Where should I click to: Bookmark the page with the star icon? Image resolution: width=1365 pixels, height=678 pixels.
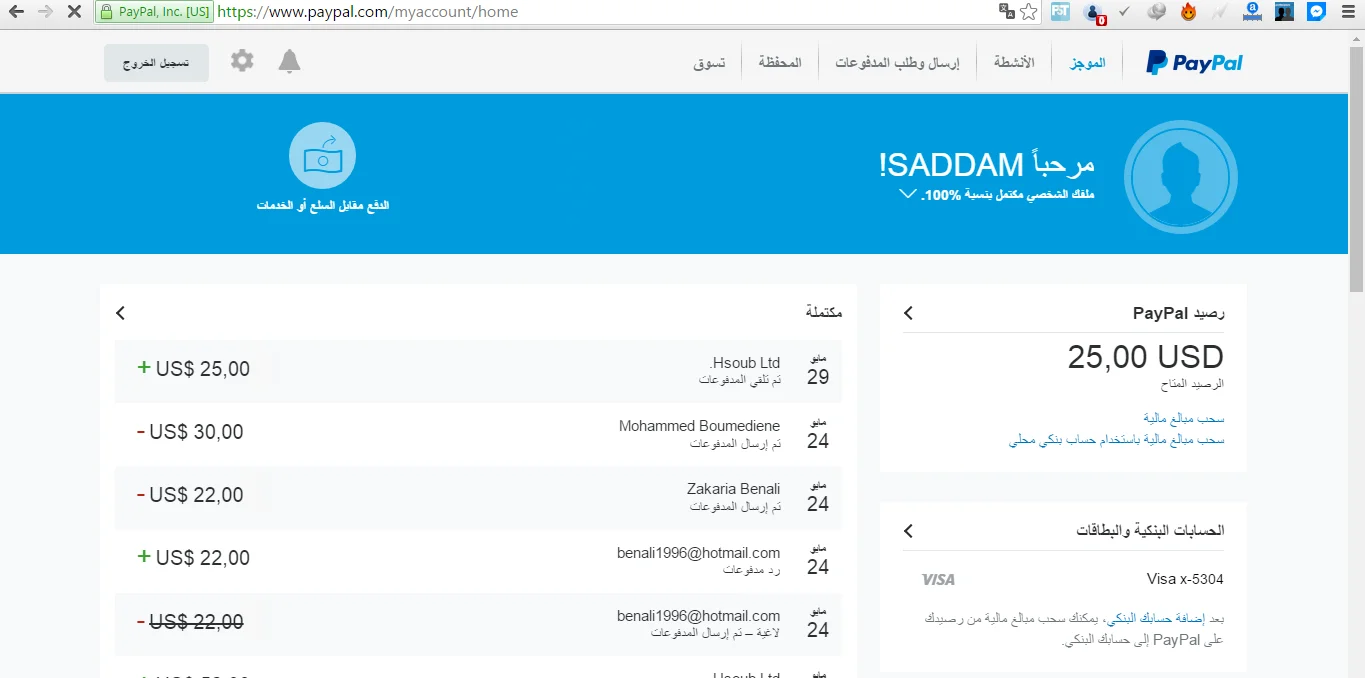click(x=1028, y=12)
